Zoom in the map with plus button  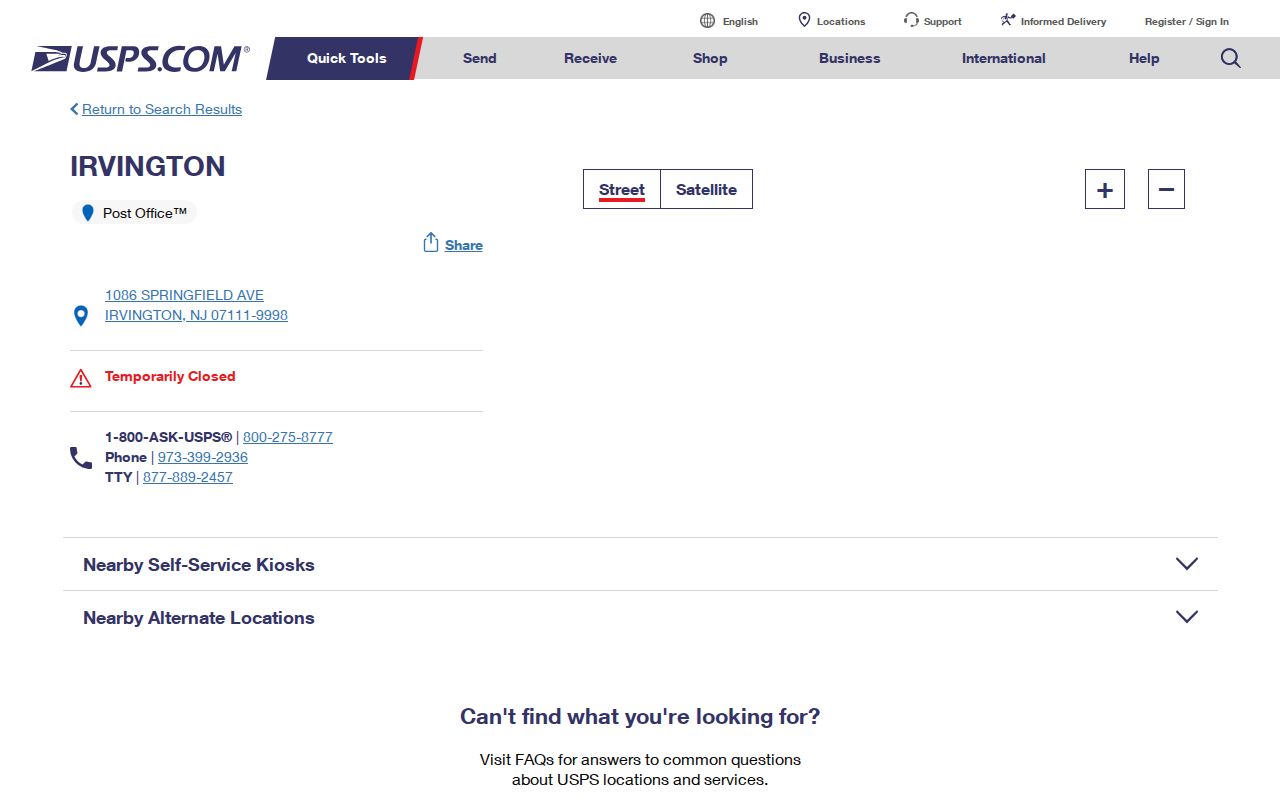click(x=1105, y=189)
